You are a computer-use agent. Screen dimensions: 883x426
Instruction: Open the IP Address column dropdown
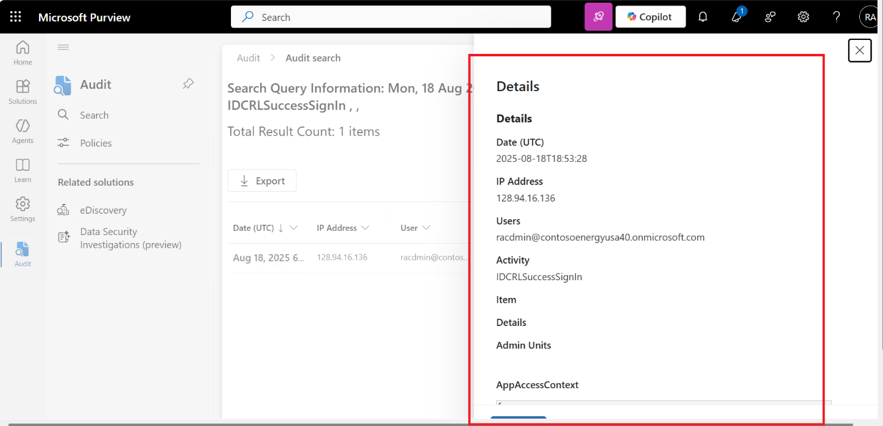[x=365, y=228]
